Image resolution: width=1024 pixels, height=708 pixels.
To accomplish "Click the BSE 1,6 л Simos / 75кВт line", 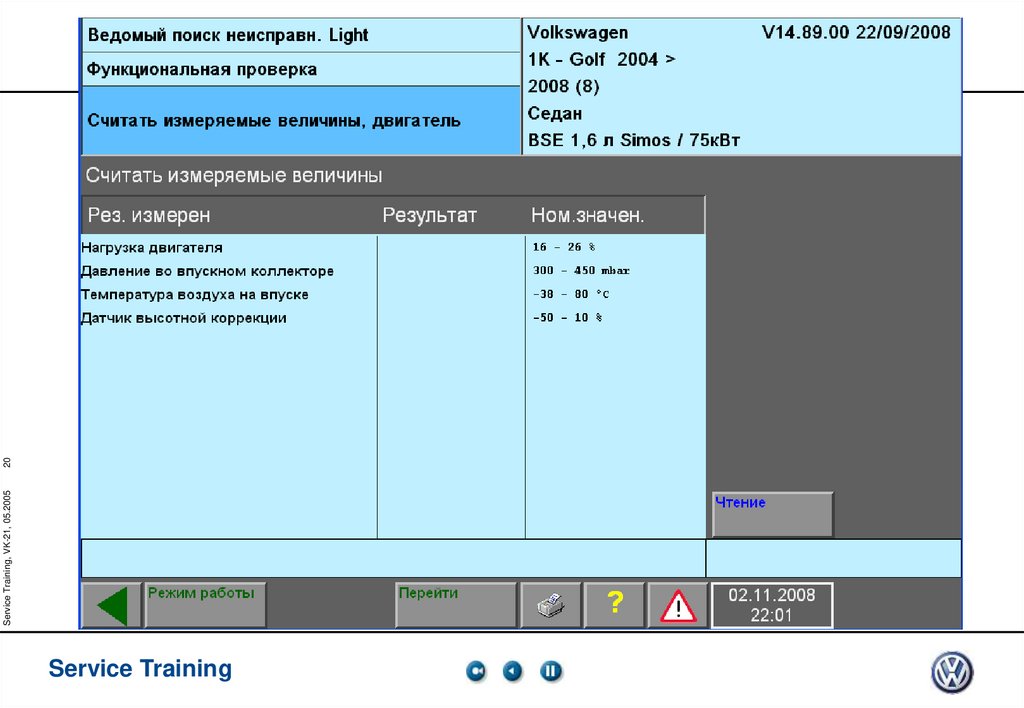I will [633, 140].
